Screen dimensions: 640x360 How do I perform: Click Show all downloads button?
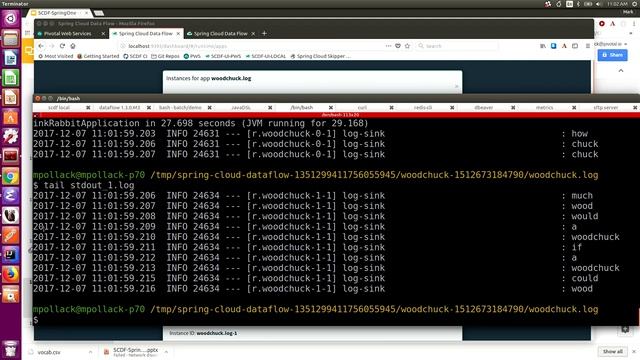[x=613, y=351]
